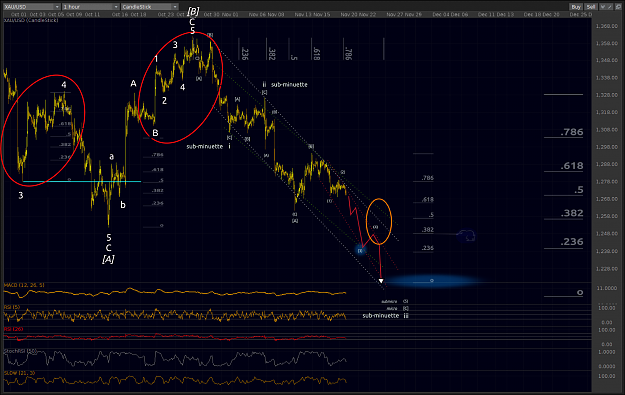
Task: Click the XAU/USD (CandleStick) chart title
Action: click(x=31, y=20)
